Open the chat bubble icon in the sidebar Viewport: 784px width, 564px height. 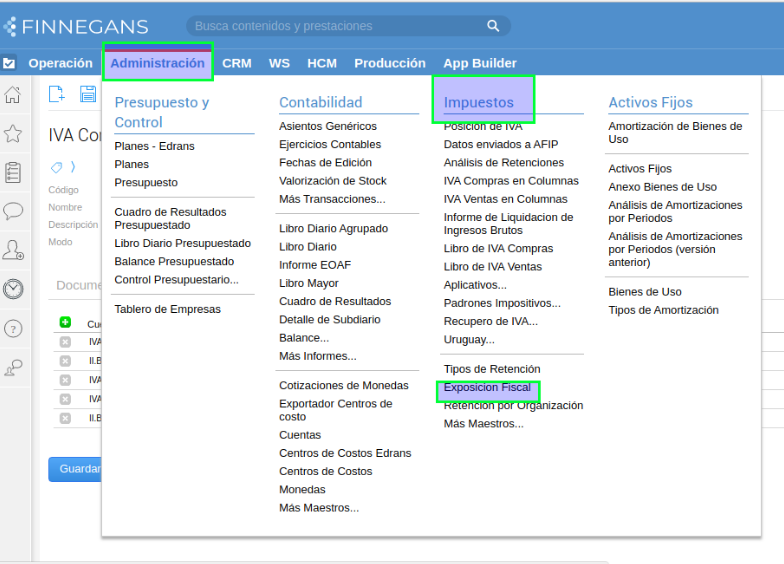click(x=13, y=212)
